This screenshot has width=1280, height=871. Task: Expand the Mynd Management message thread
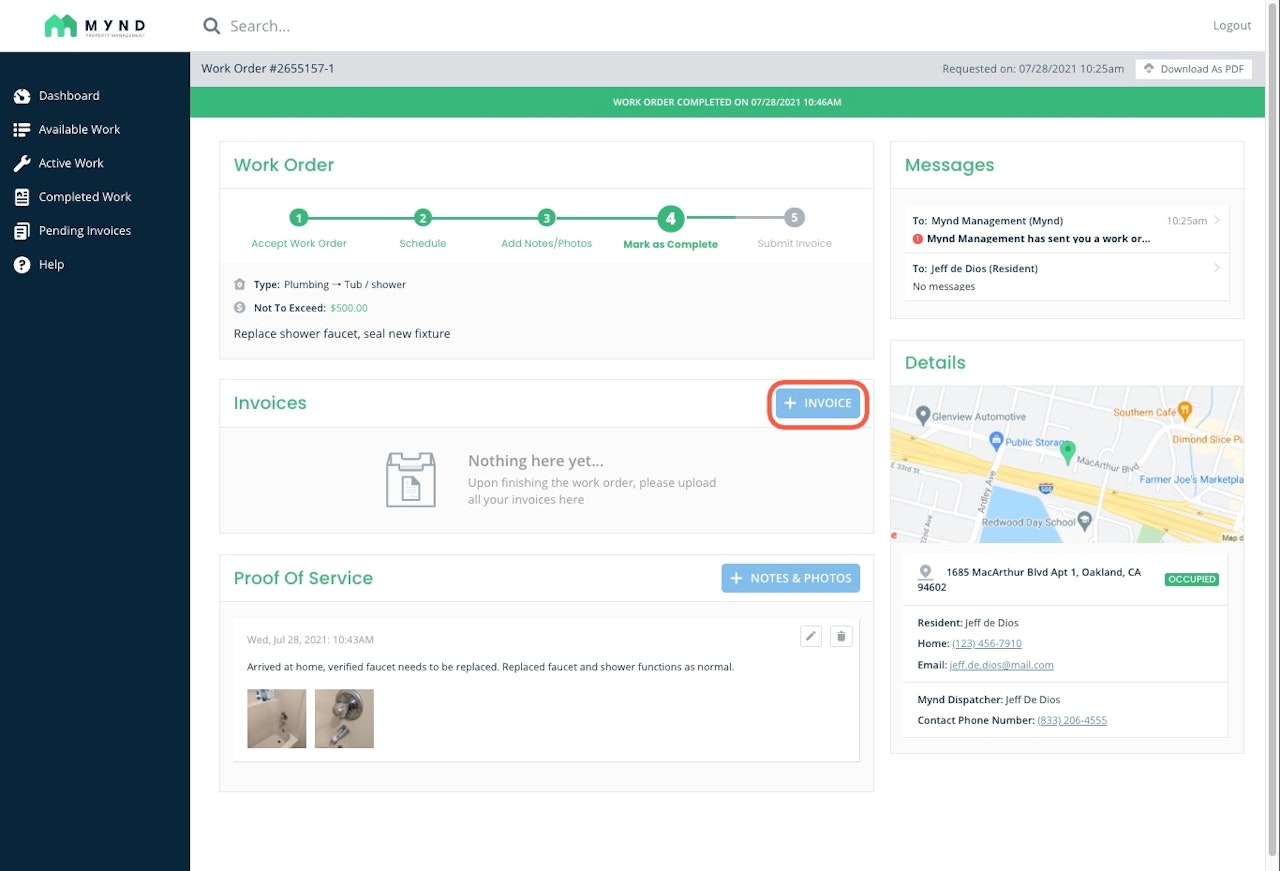(1066, 229)
